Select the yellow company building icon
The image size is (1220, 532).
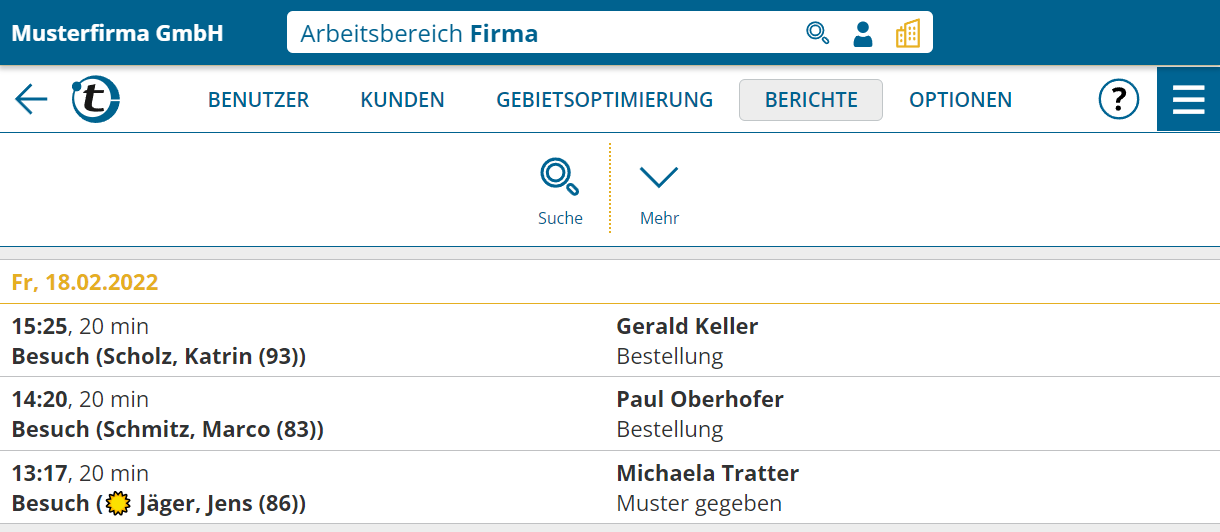[x=908, y=33]
